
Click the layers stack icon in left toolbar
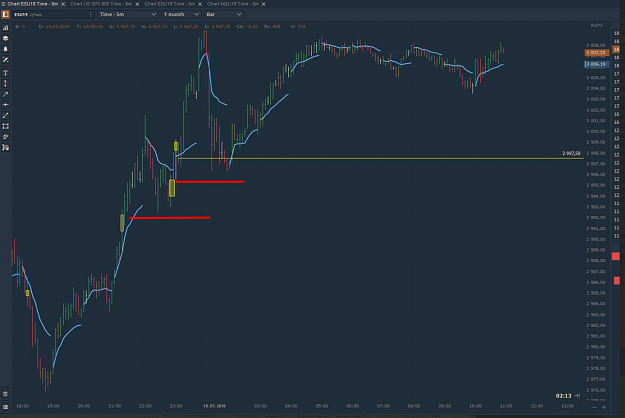tap(6, 39)
